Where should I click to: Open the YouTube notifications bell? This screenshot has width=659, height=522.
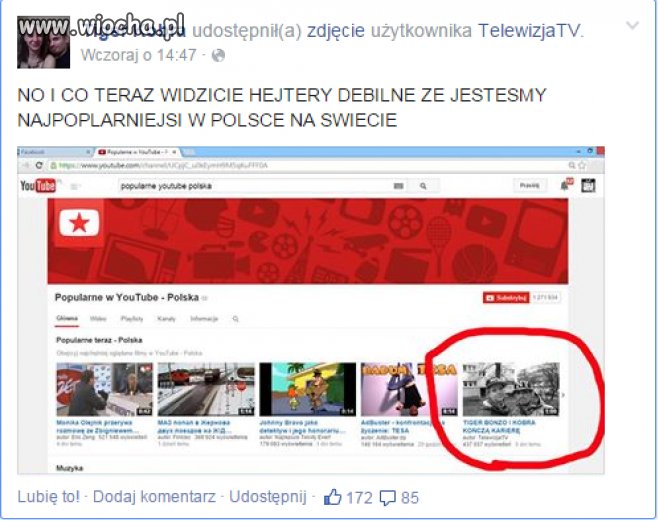tap(566, 185)
